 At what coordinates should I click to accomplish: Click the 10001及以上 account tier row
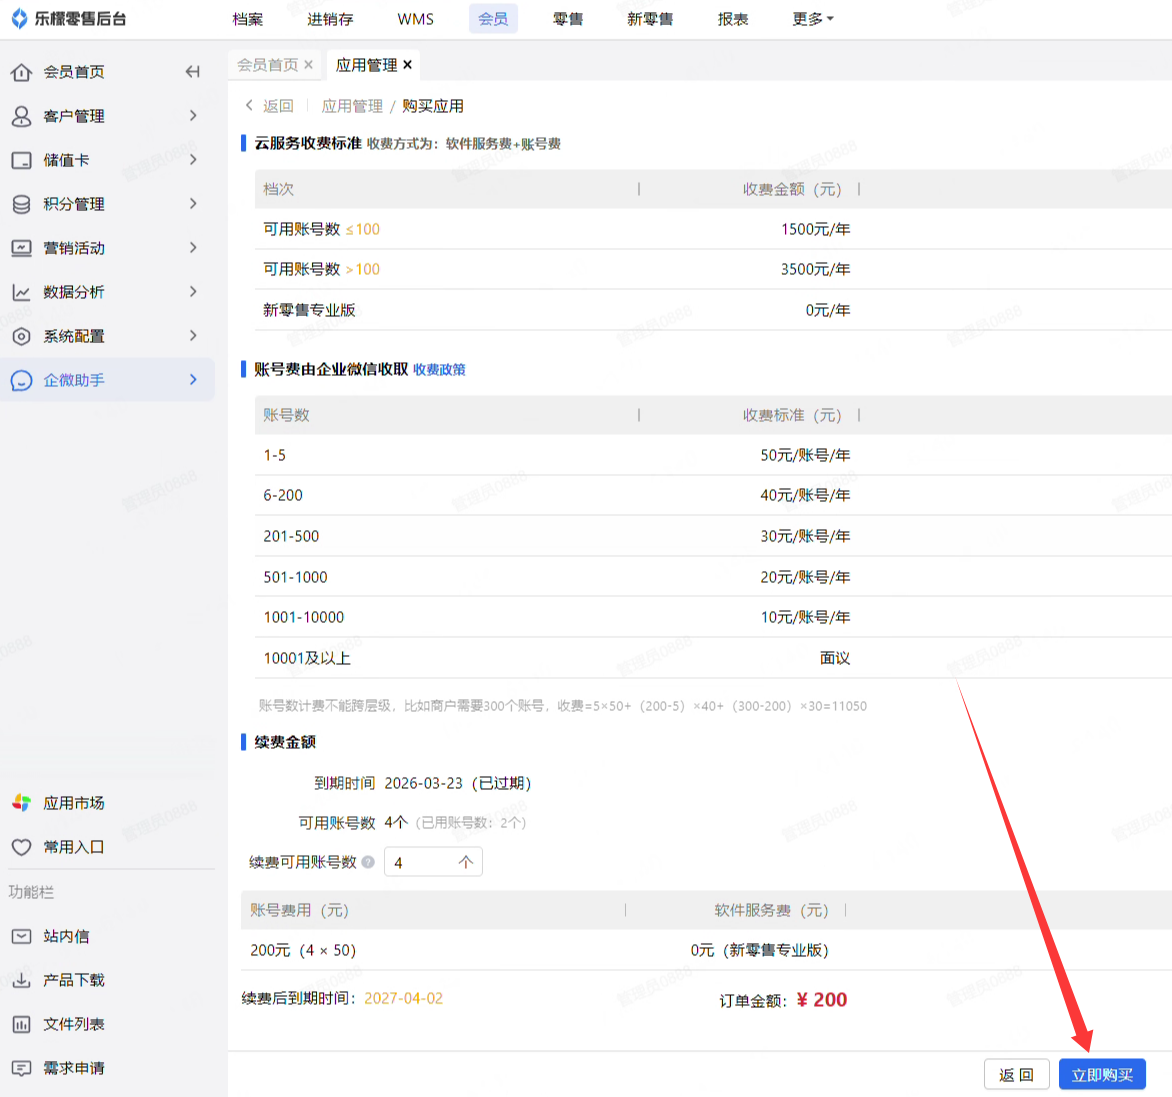coord(713,658)
